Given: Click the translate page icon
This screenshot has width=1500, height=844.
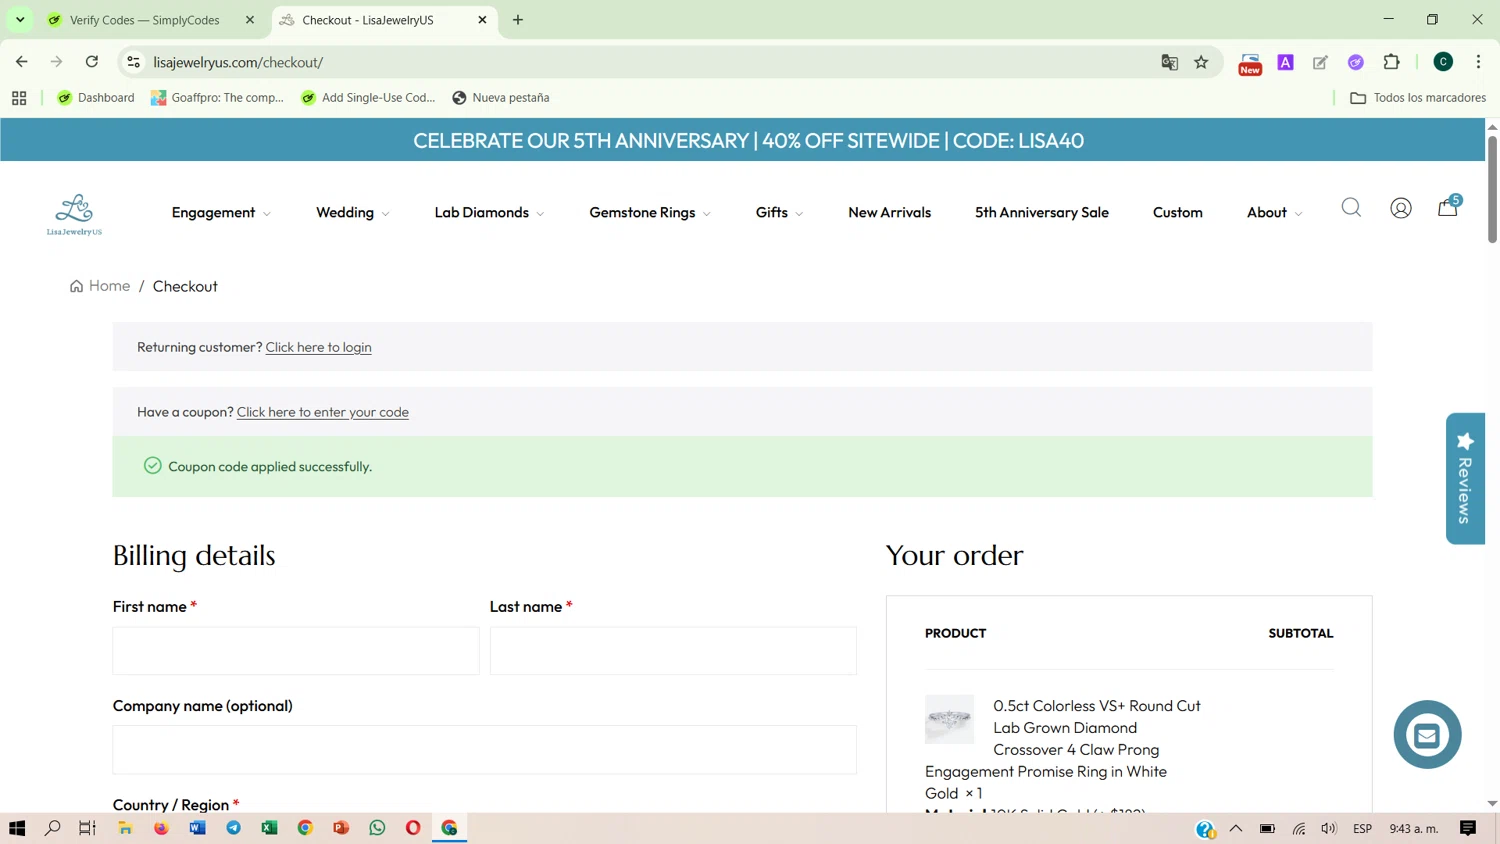Looking at the screenshot, I should [x=1169, y=62].
